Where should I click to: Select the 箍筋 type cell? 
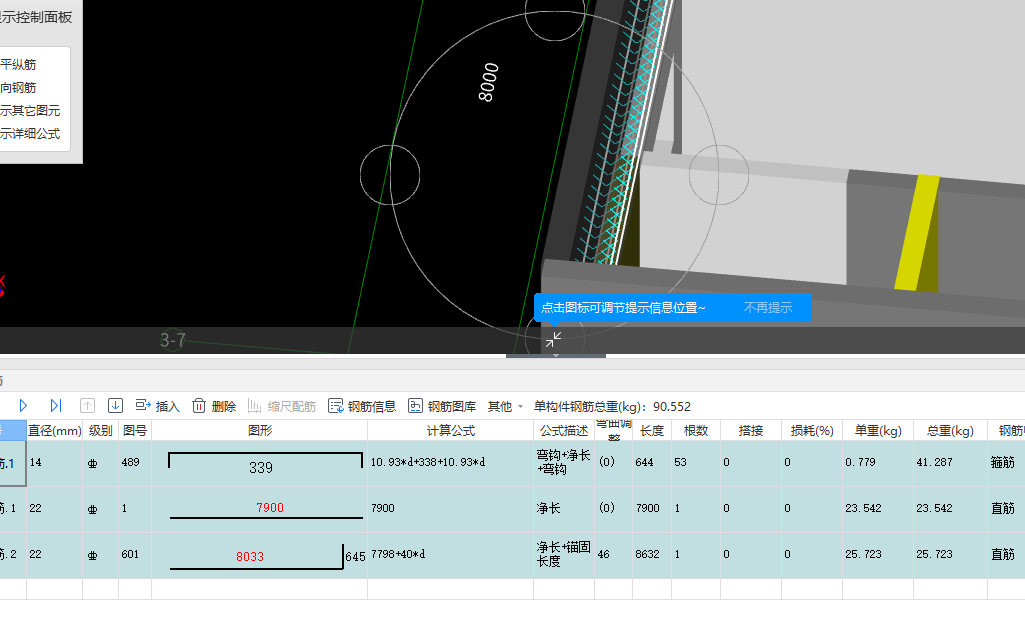[1006, 462]
